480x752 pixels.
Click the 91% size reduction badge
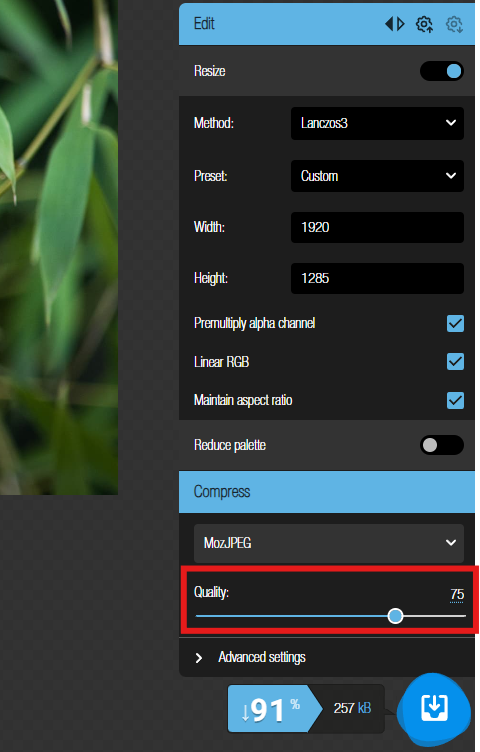[270, 709]
